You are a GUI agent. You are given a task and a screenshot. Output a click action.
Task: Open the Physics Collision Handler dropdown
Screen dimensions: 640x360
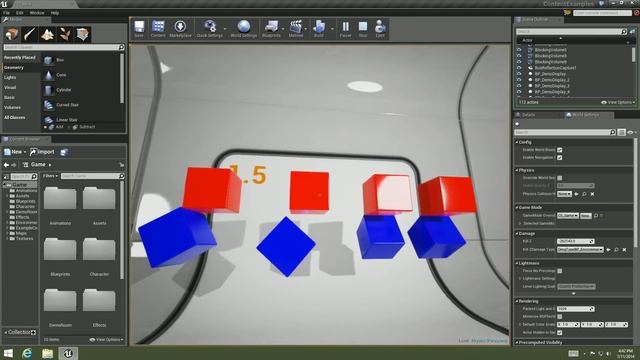pyautogui.click(x=564, y=194)
